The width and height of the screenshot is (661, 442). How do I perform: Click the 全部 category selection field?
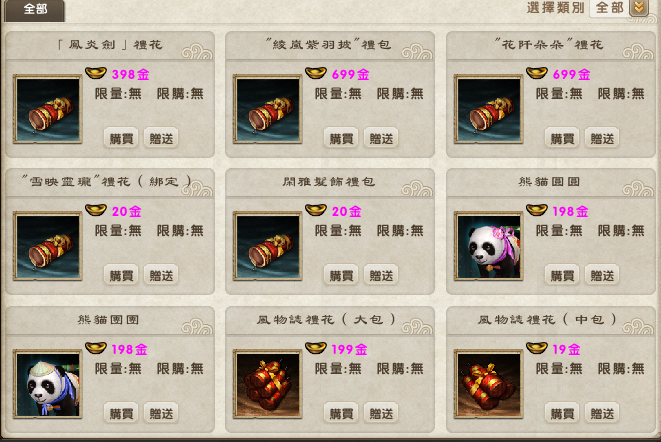(610, 8)
